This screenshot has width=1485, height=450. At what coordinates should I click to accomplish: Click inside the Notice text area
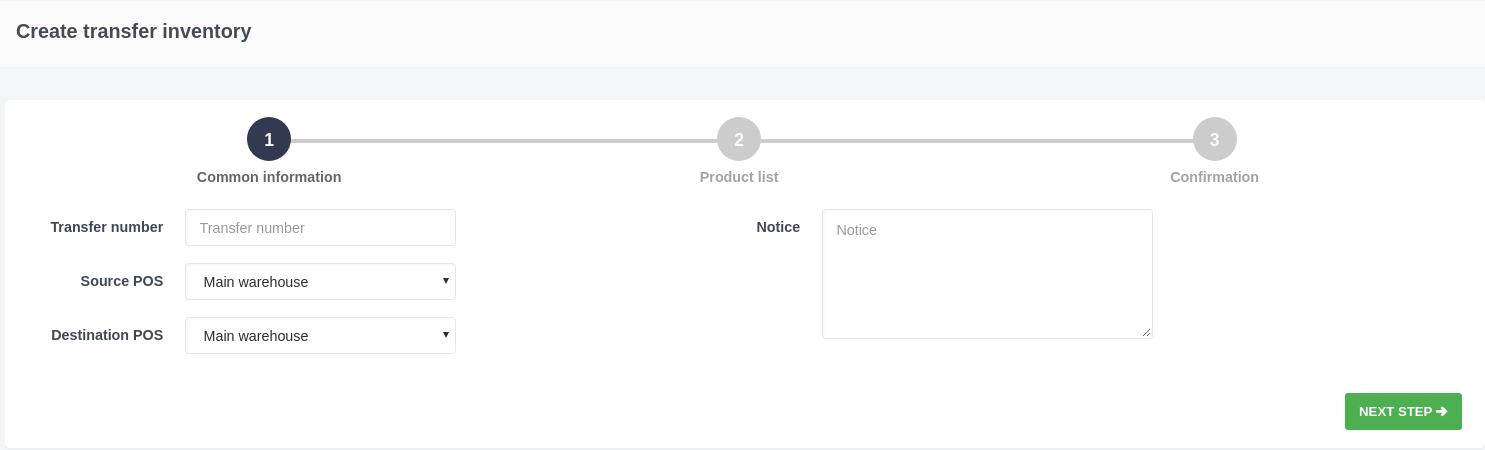pyautogui.click(x=987, y=274)
